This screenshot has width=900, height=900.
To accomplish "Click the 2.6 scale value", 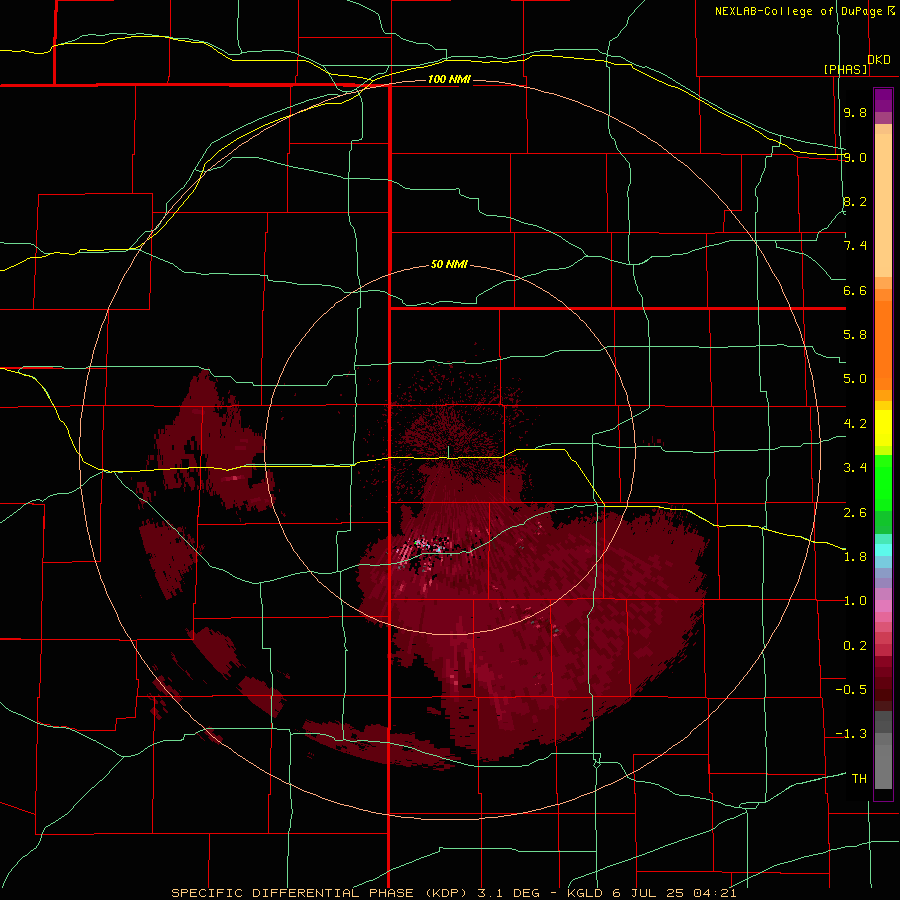I will [855, 512].
